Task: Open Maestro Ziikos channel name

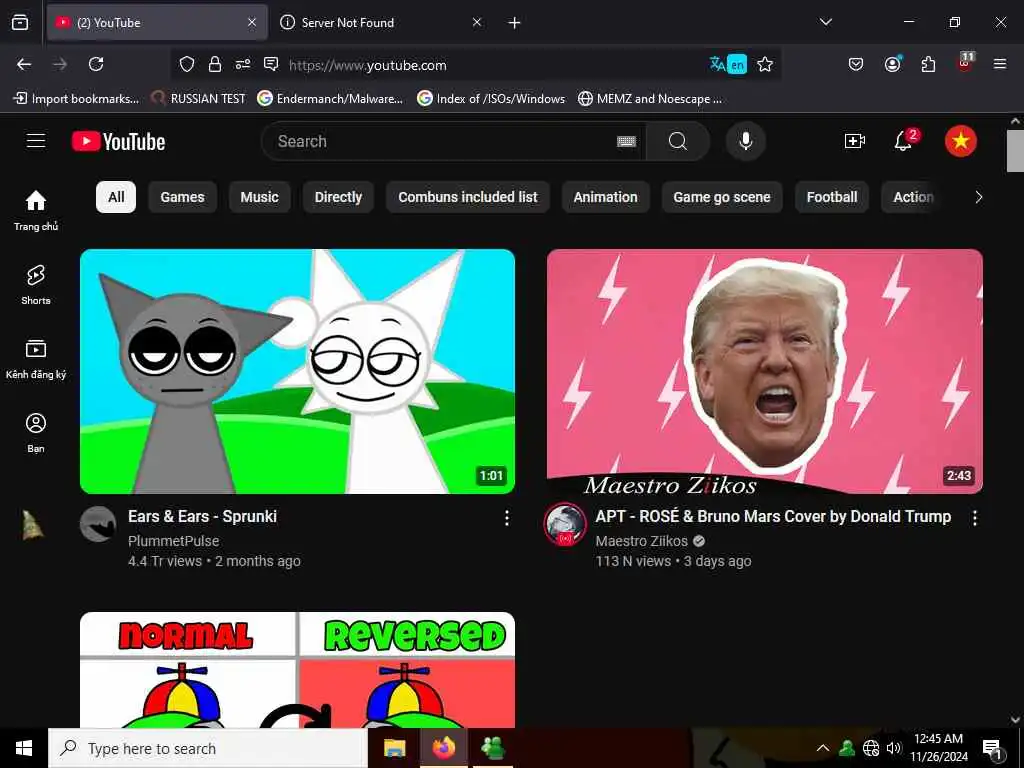Action: click(641, 541)
